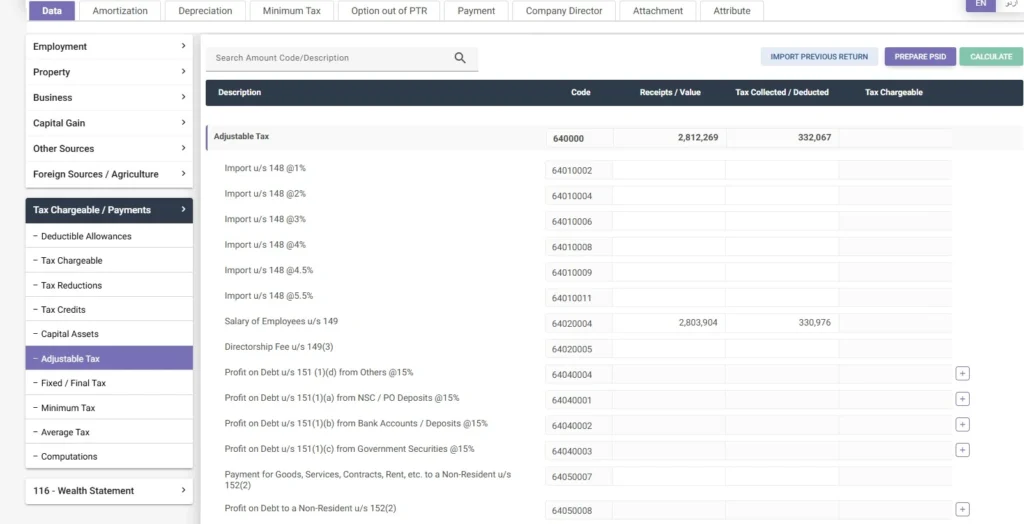
Task: Collapse Tax Chargeable / Payments section
Action: point(109,210)
